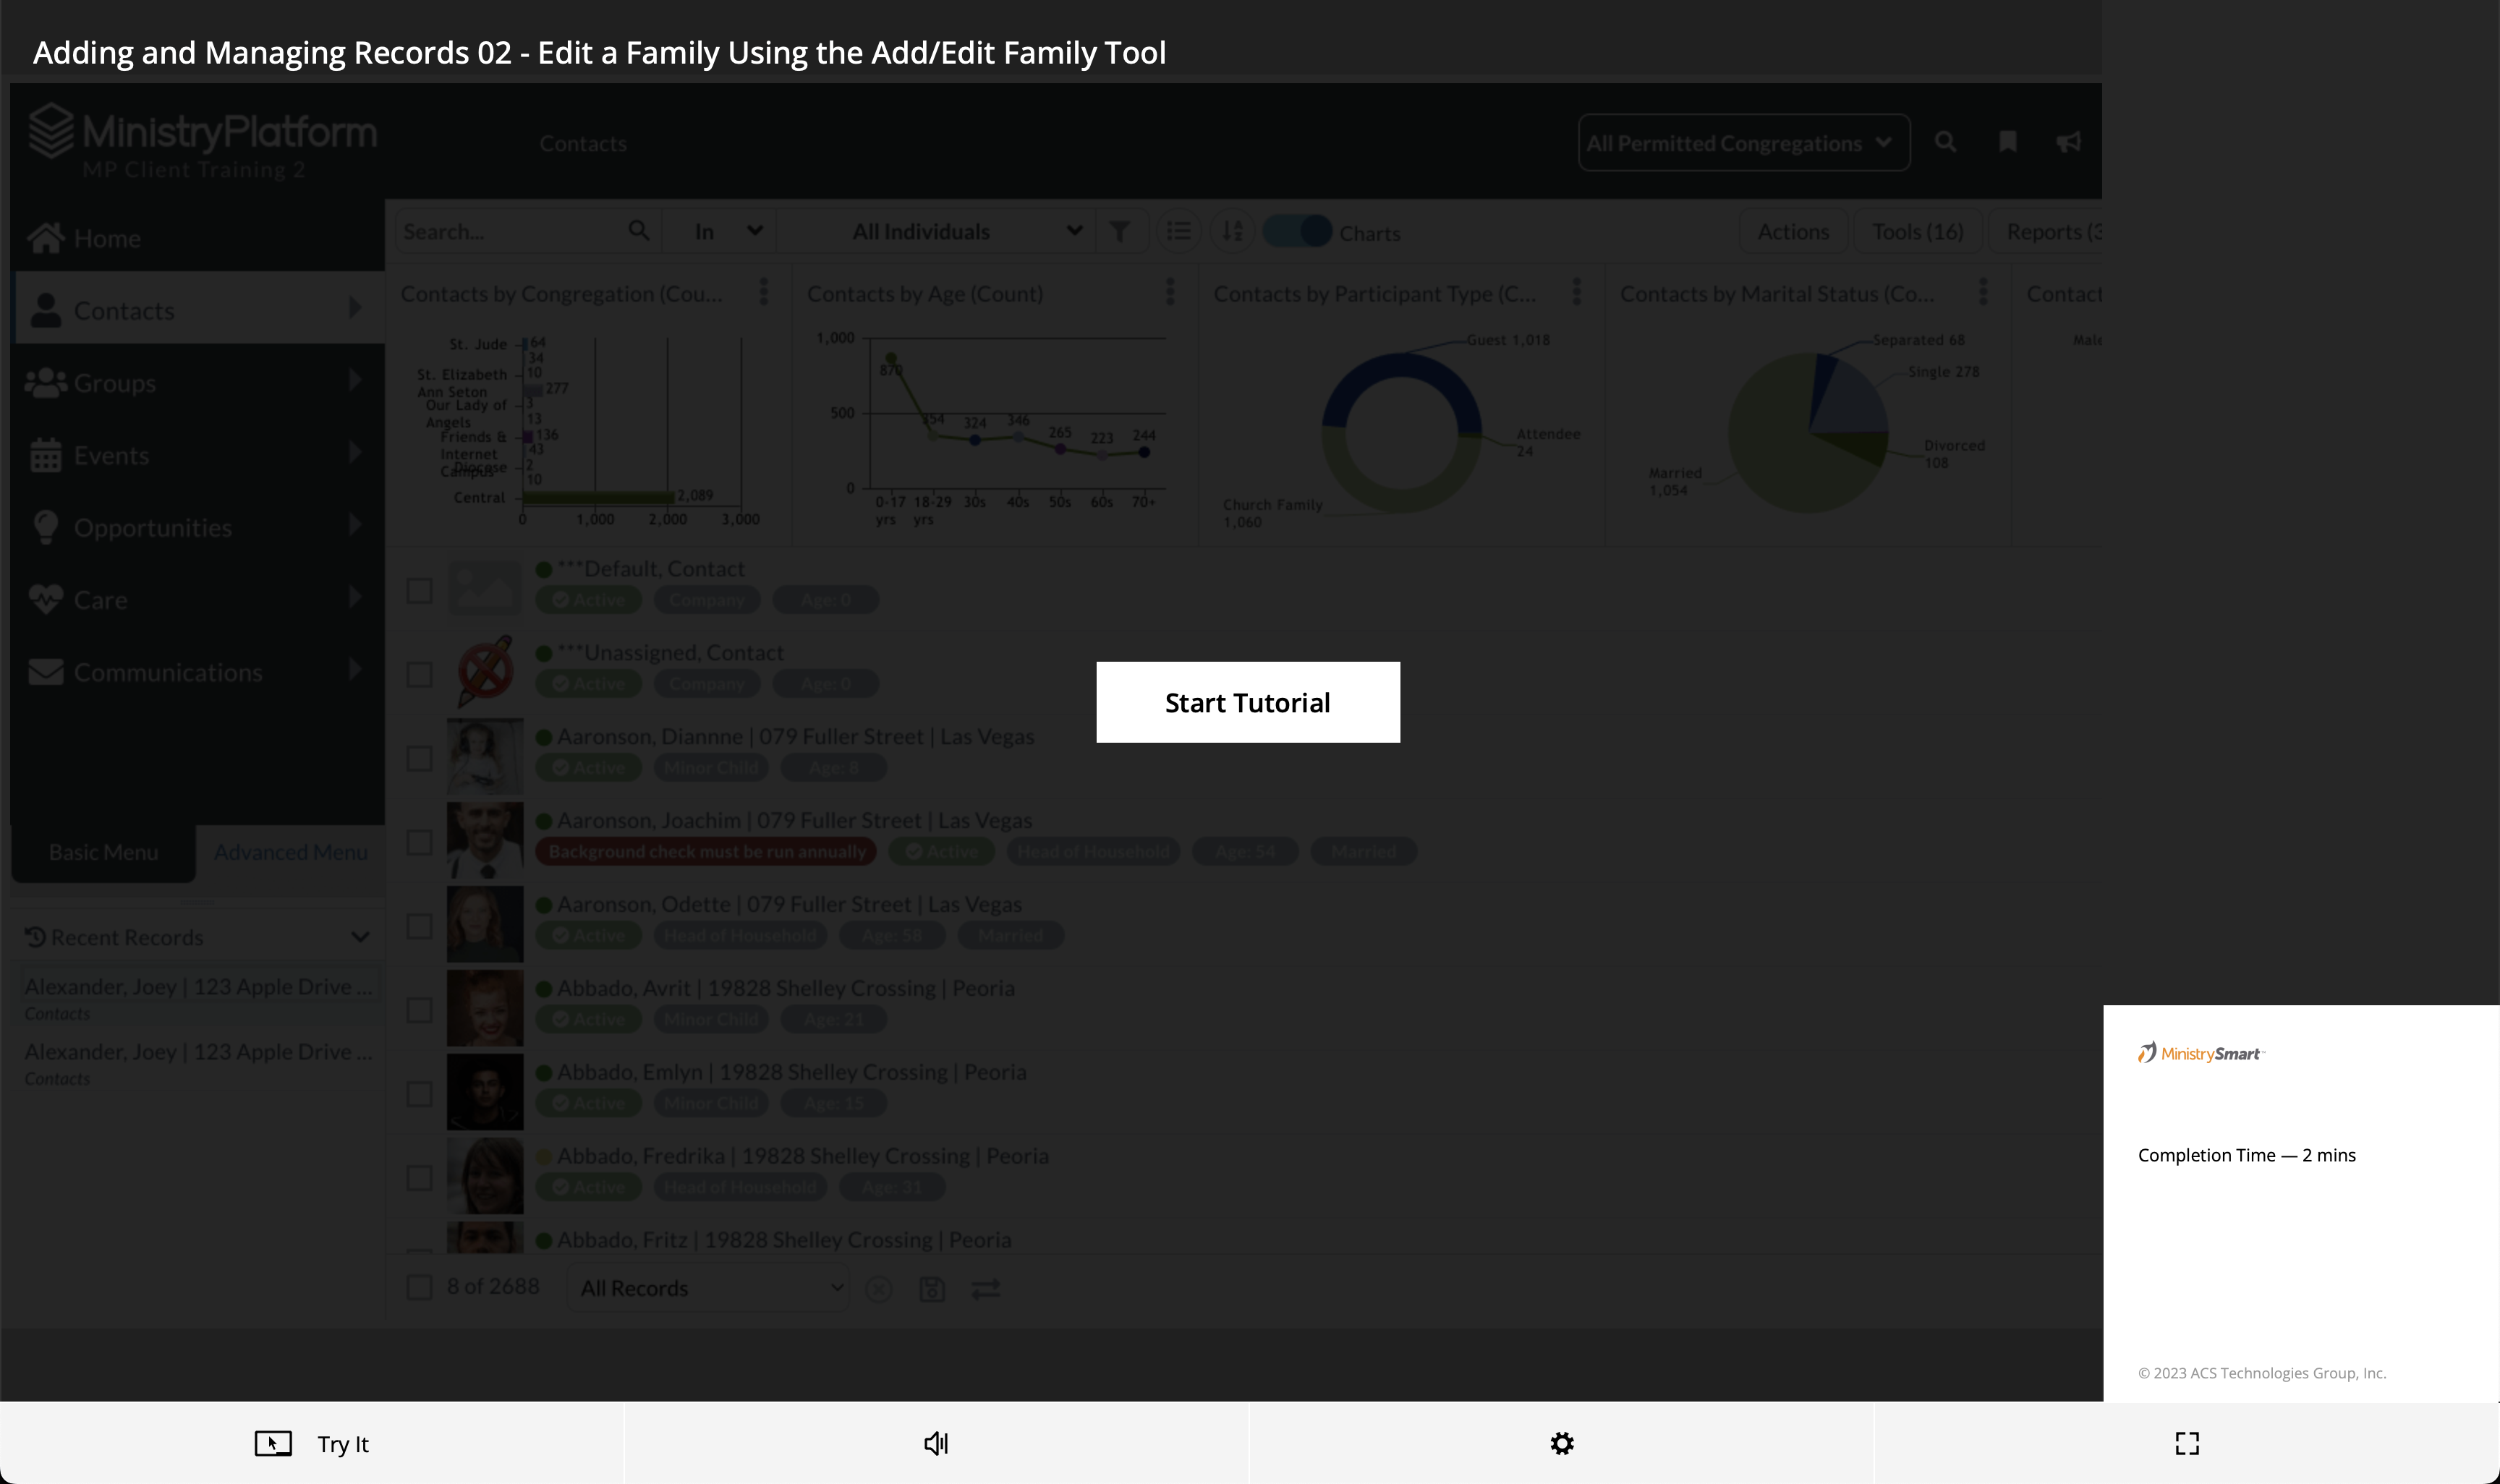Click the megaphone announcements icon

[x=2068, y=142]
